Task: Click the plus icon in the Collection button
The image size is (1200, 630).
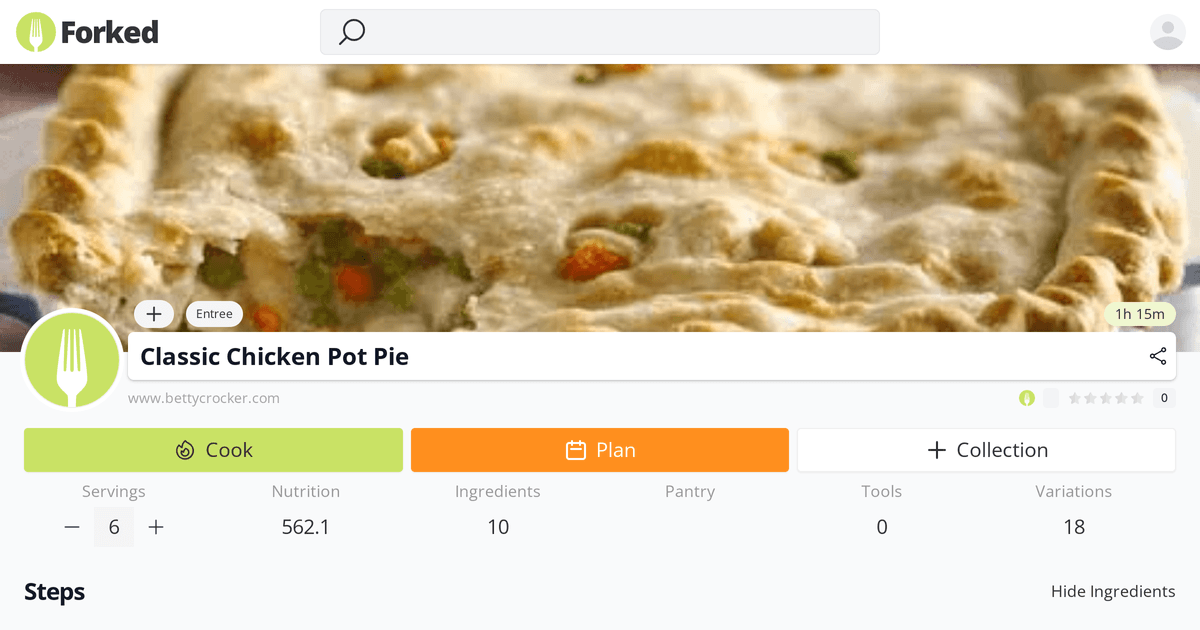Action: [936, 450]
